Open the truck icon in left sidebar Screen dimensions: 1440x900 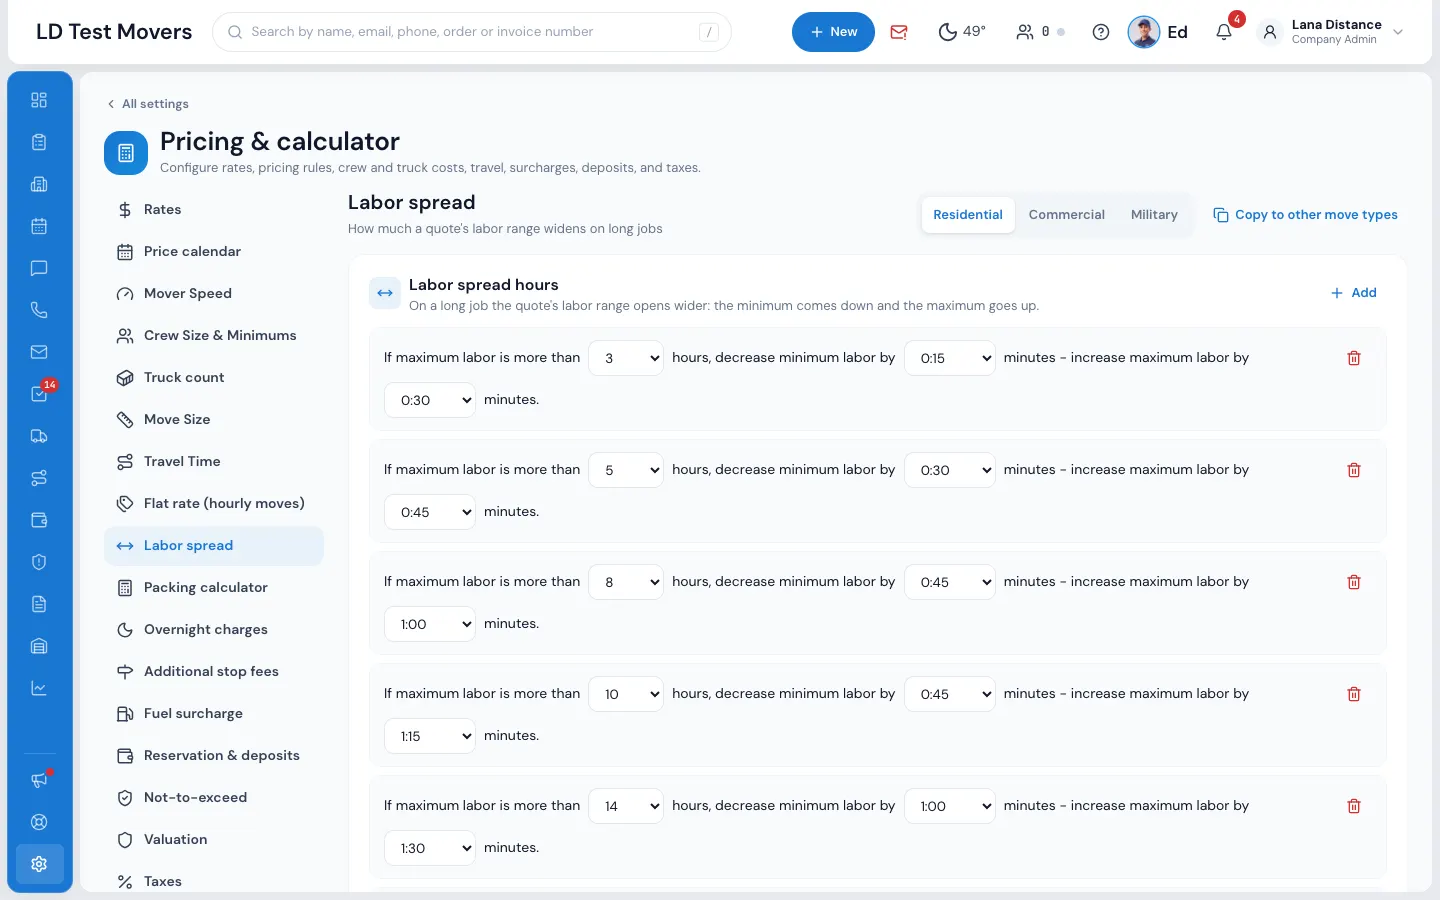(x=39, y=436)
